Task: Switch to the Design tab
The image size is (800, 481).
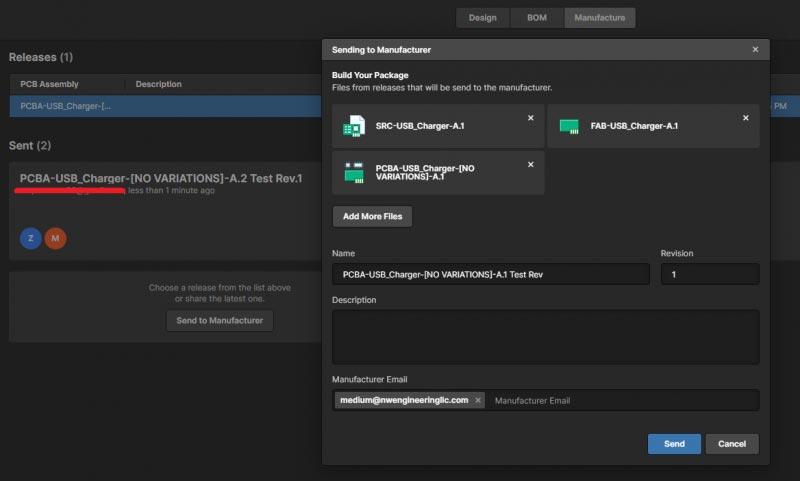Action: [483, 18]
